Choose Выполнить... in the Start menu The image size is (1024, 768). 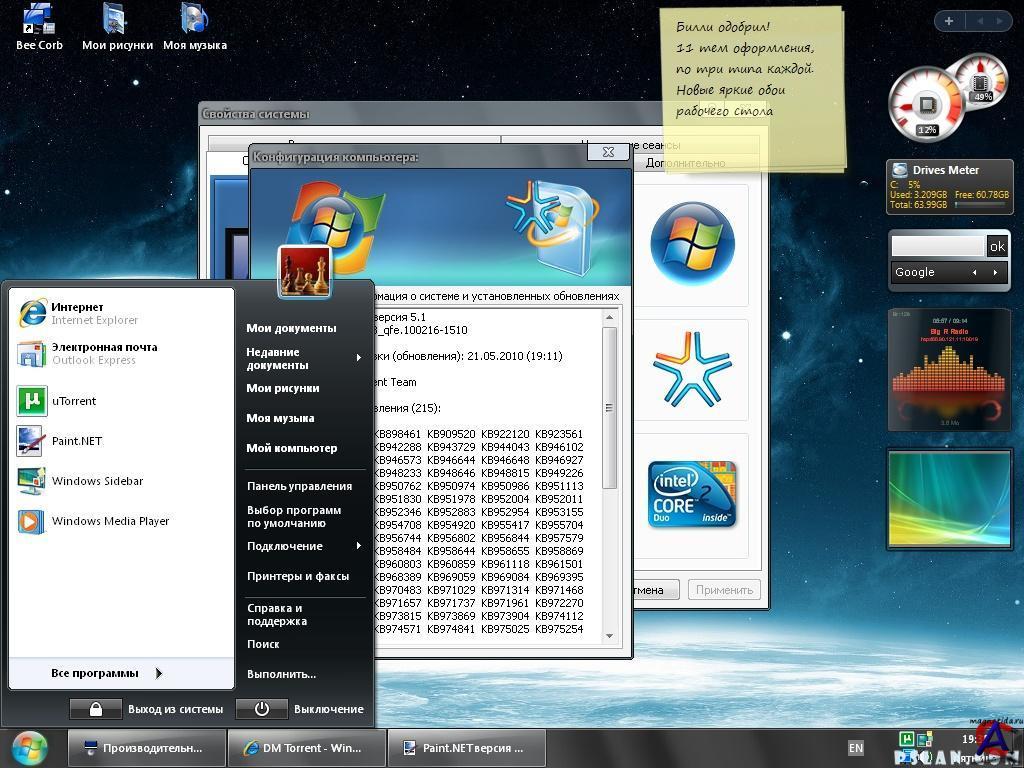pos(281,674)
